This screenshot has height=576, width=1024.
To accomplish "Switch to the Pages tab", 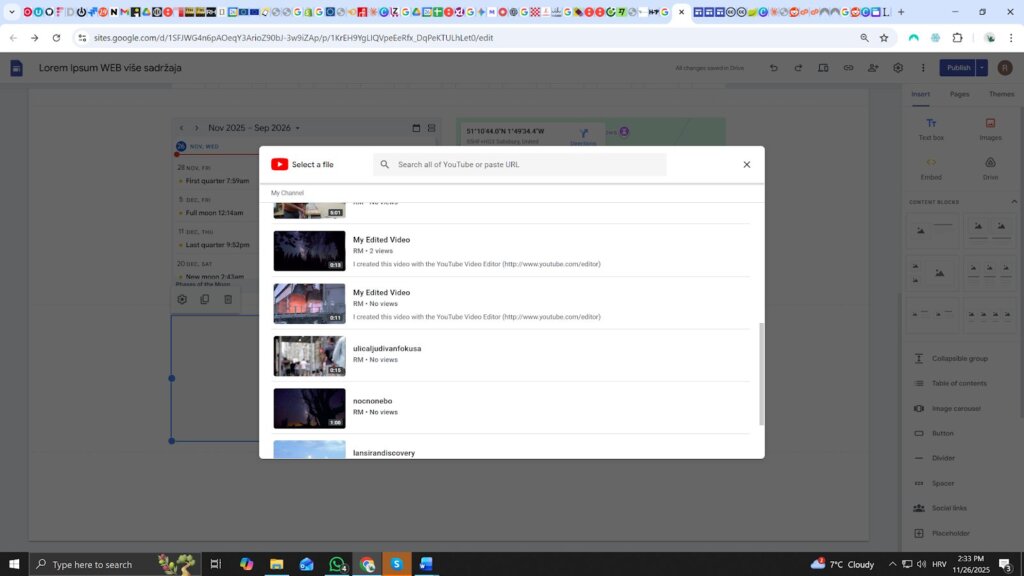I will pos(959,94).
